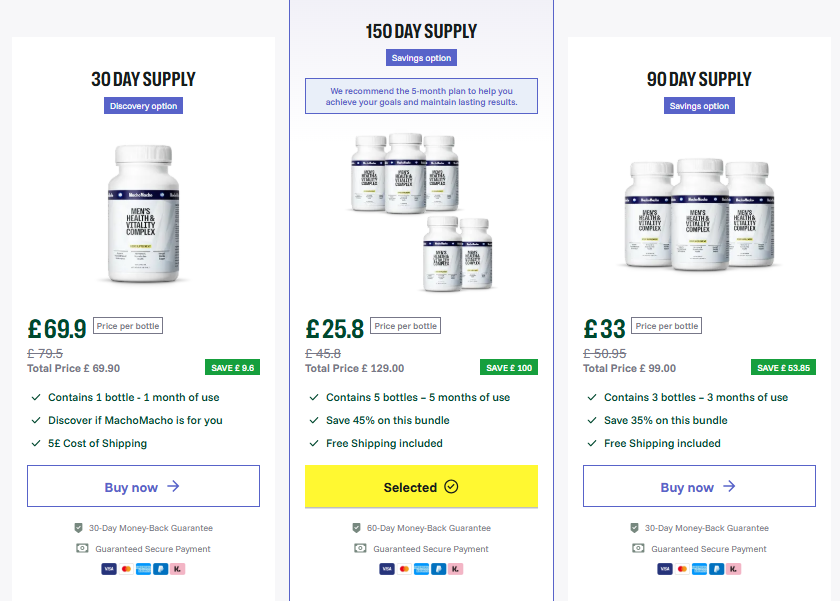Click the five-bottle bundle image
Viewport: 840px width, 601px height.
[x=421, y=210]
